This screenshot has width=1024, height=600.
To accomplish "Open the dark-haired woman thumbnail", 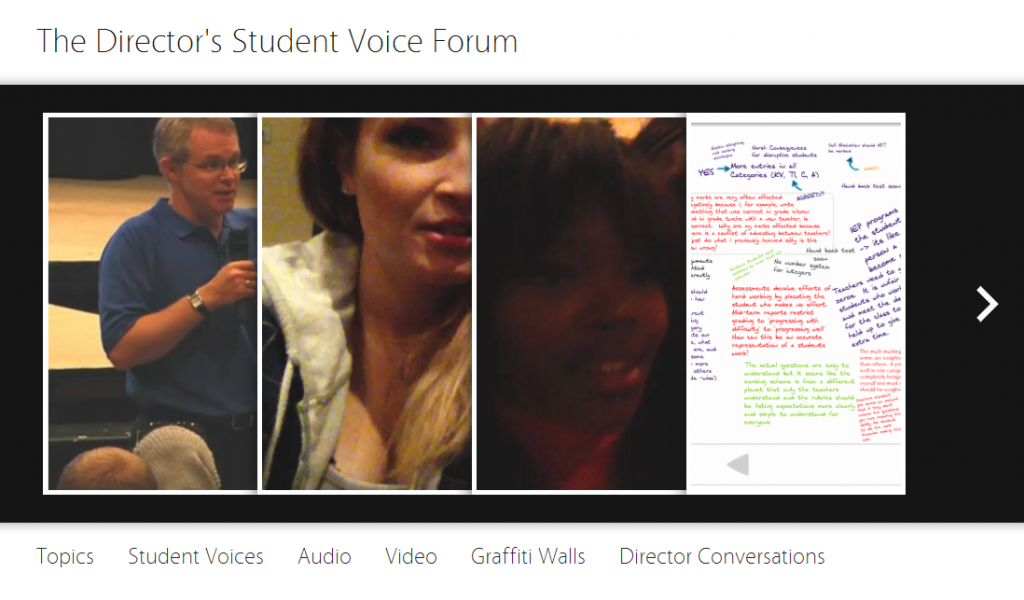I will coord(580,304).
